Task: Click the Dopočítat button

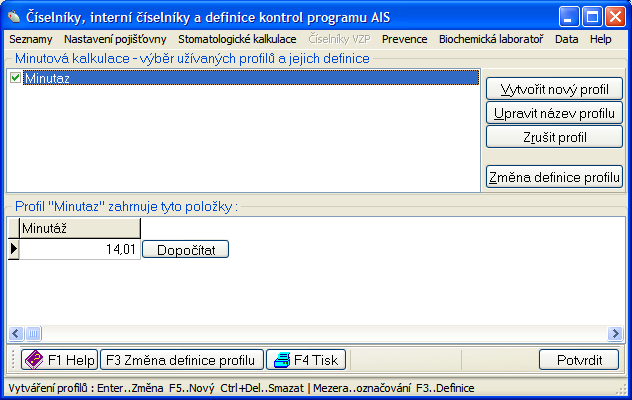Action: [185, 249]
